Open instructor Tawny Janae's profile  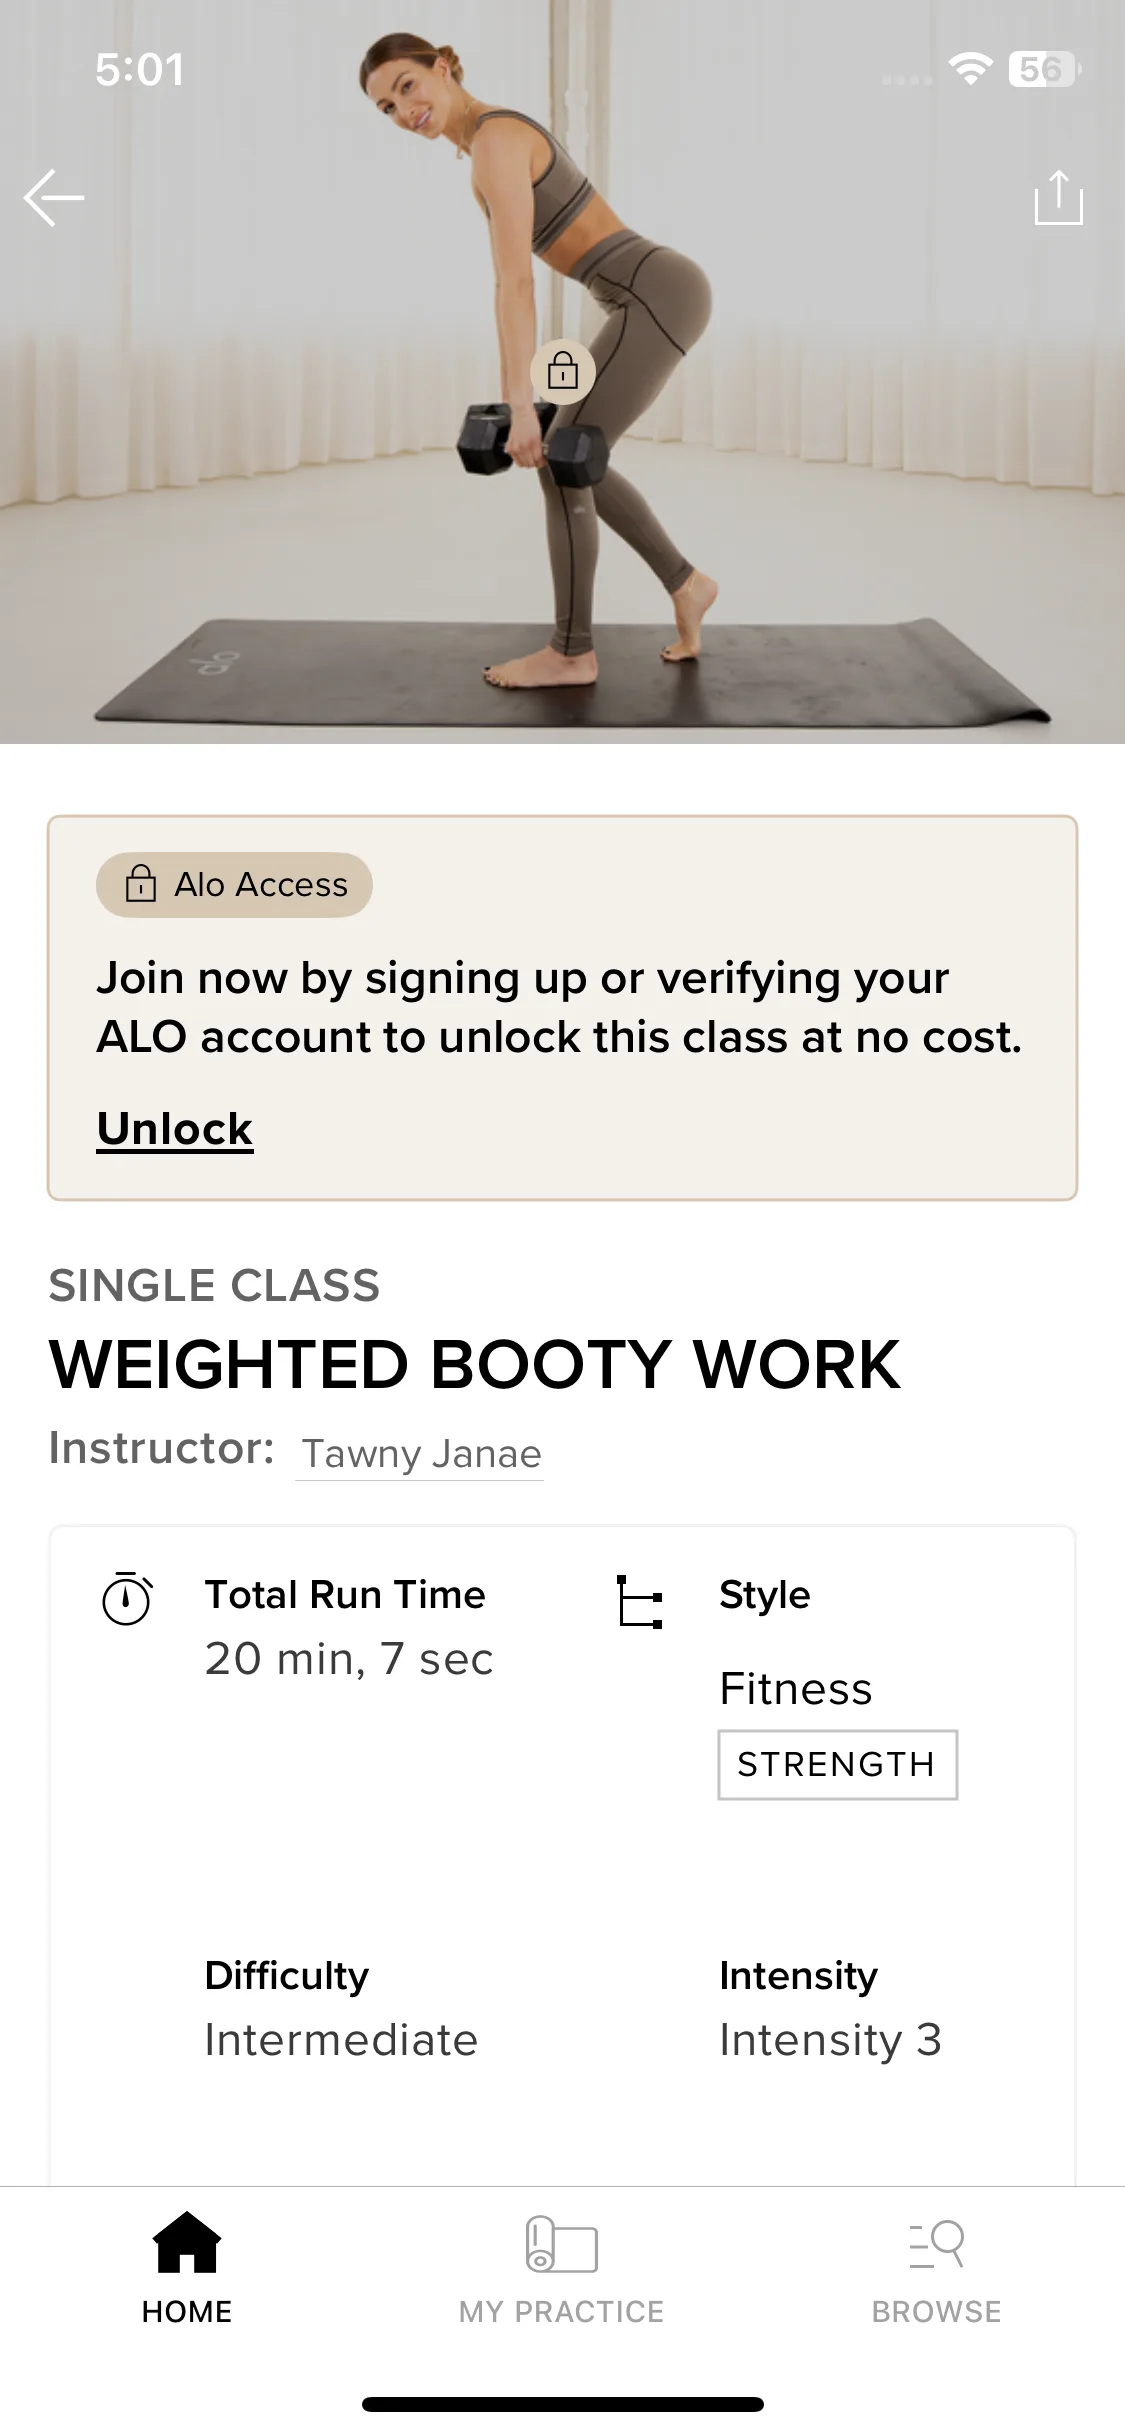[421, 1454]
